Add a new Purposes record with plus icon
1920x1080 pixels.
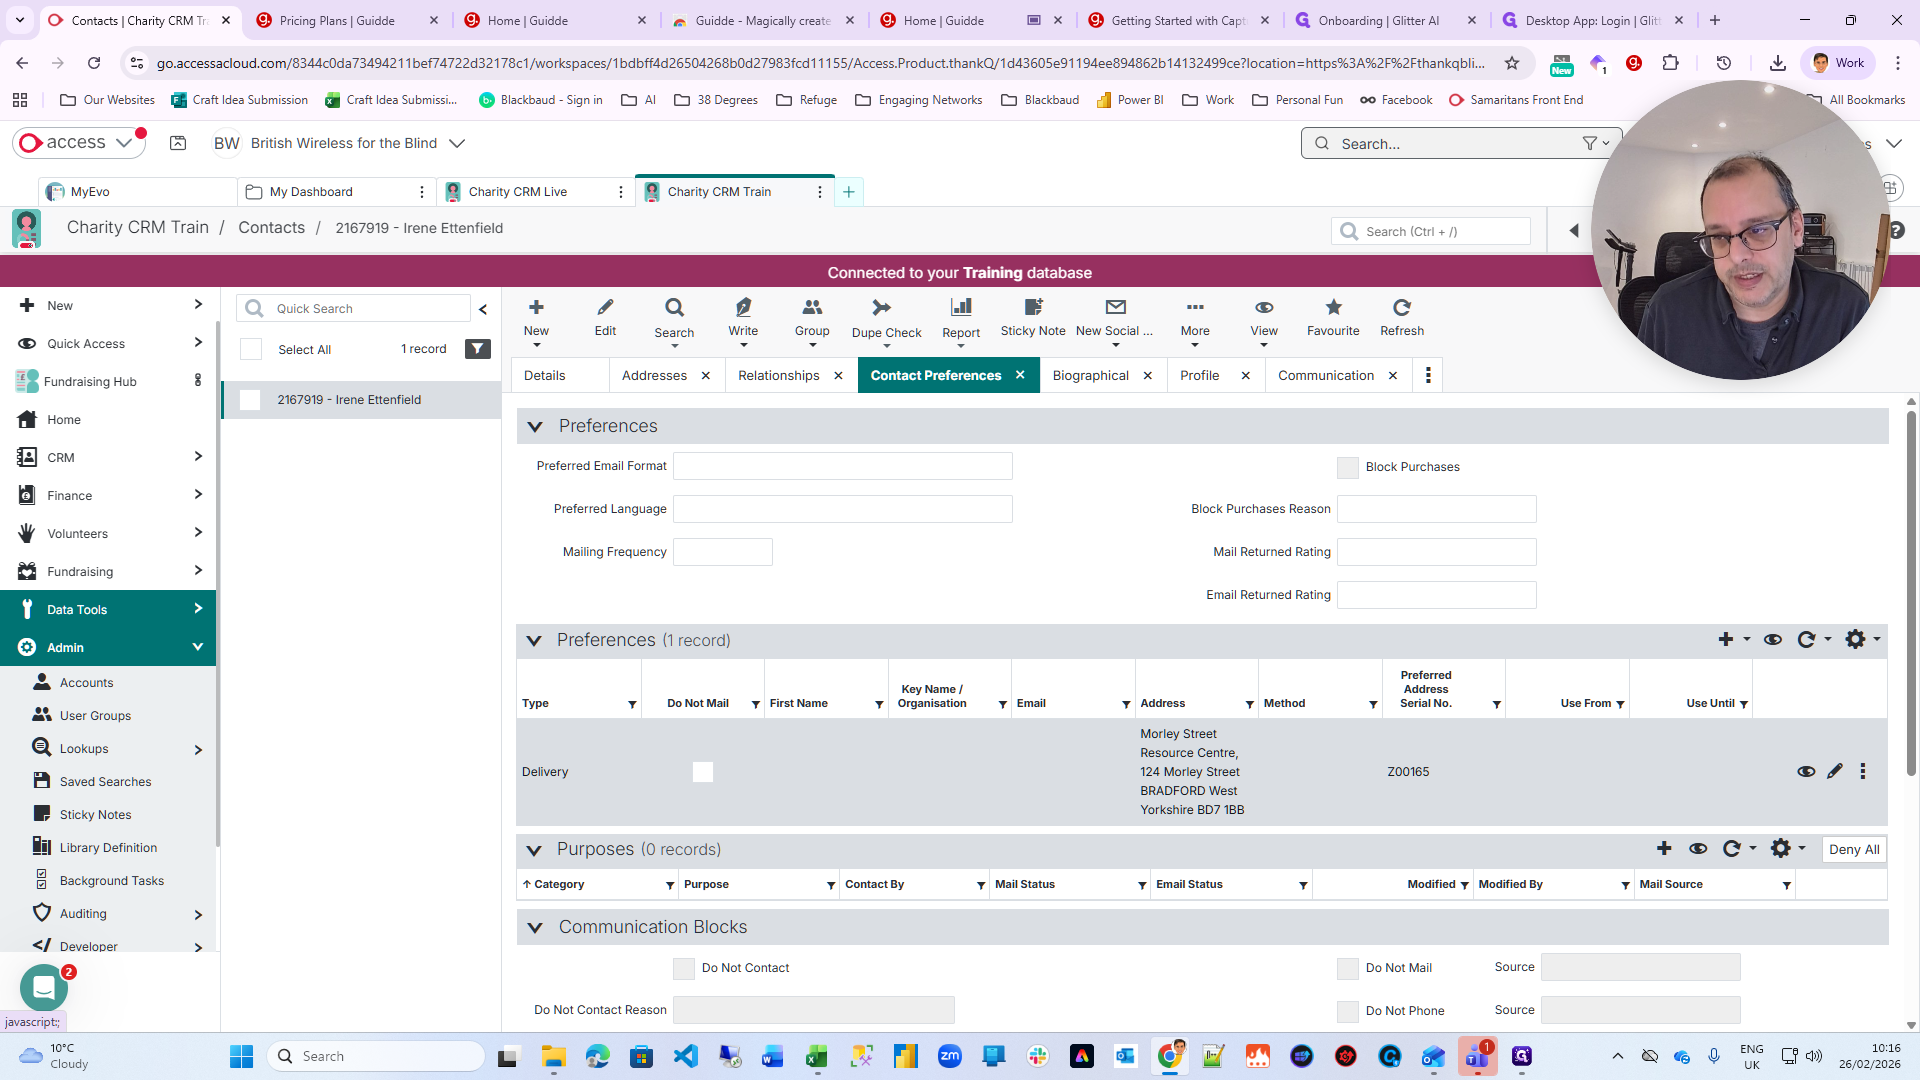(1664, 849)
